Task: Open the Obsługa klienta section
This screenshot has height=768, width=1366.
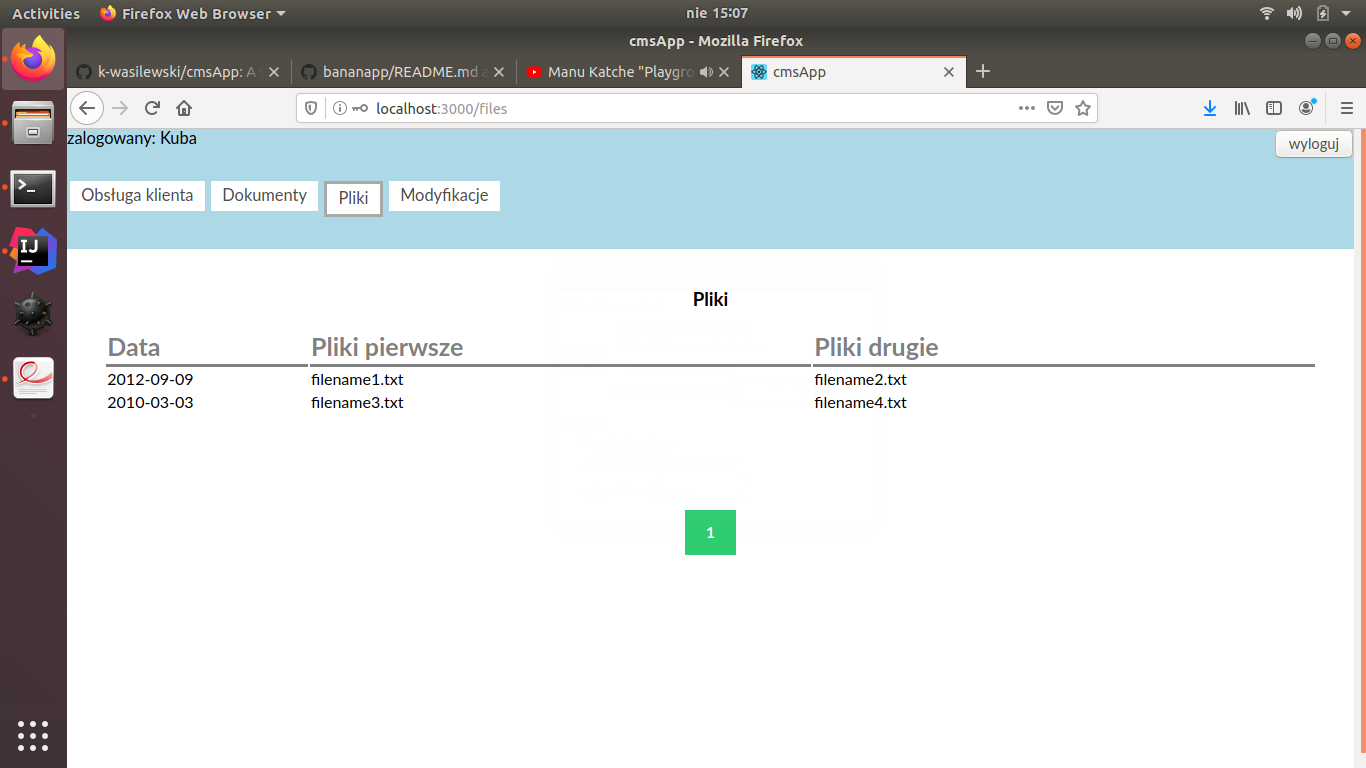Action: pos(137,195)
